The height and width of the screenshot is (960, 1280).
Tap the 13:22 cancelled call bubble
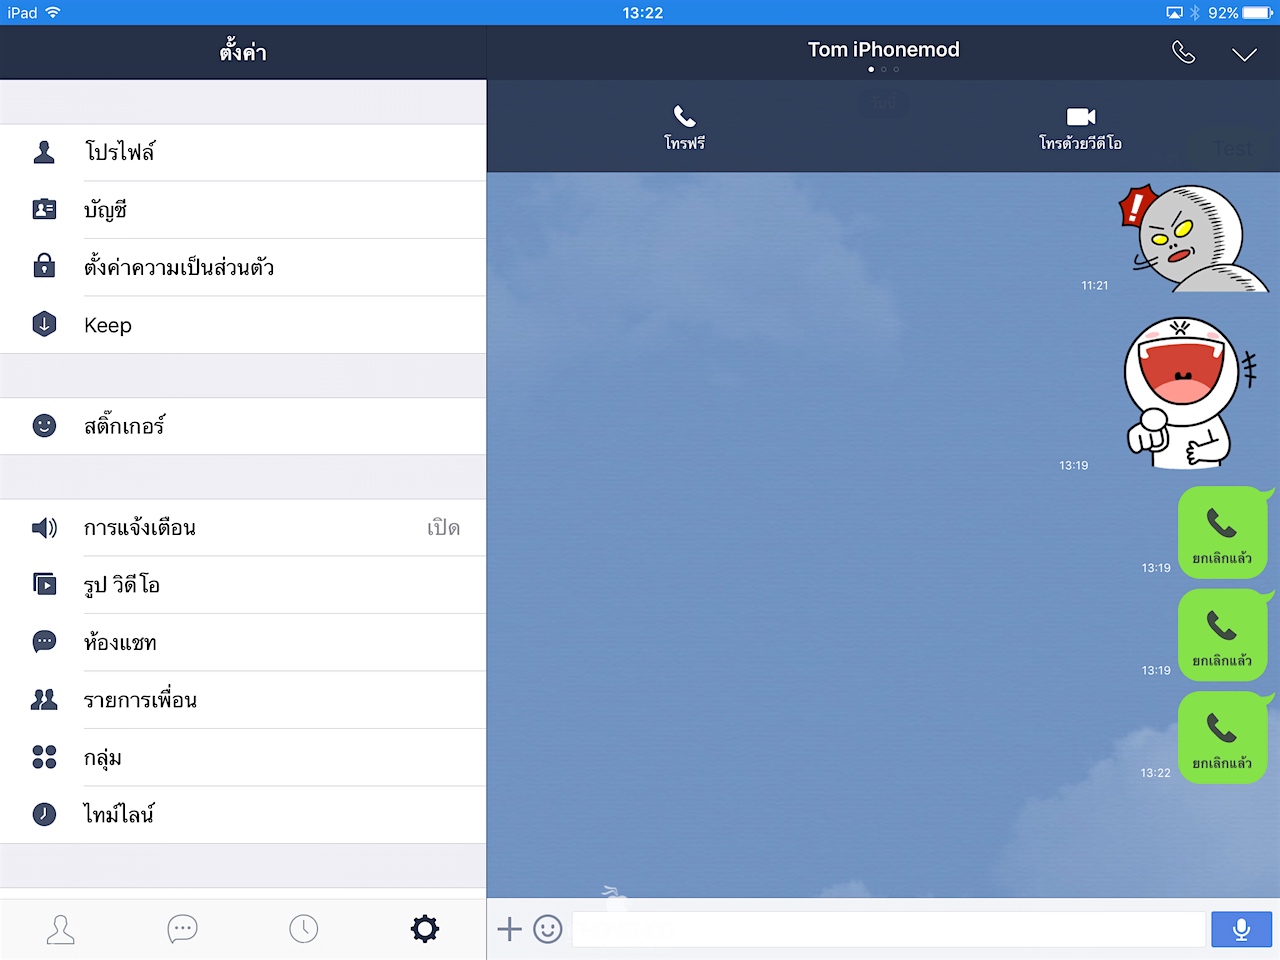(1222, 738)
